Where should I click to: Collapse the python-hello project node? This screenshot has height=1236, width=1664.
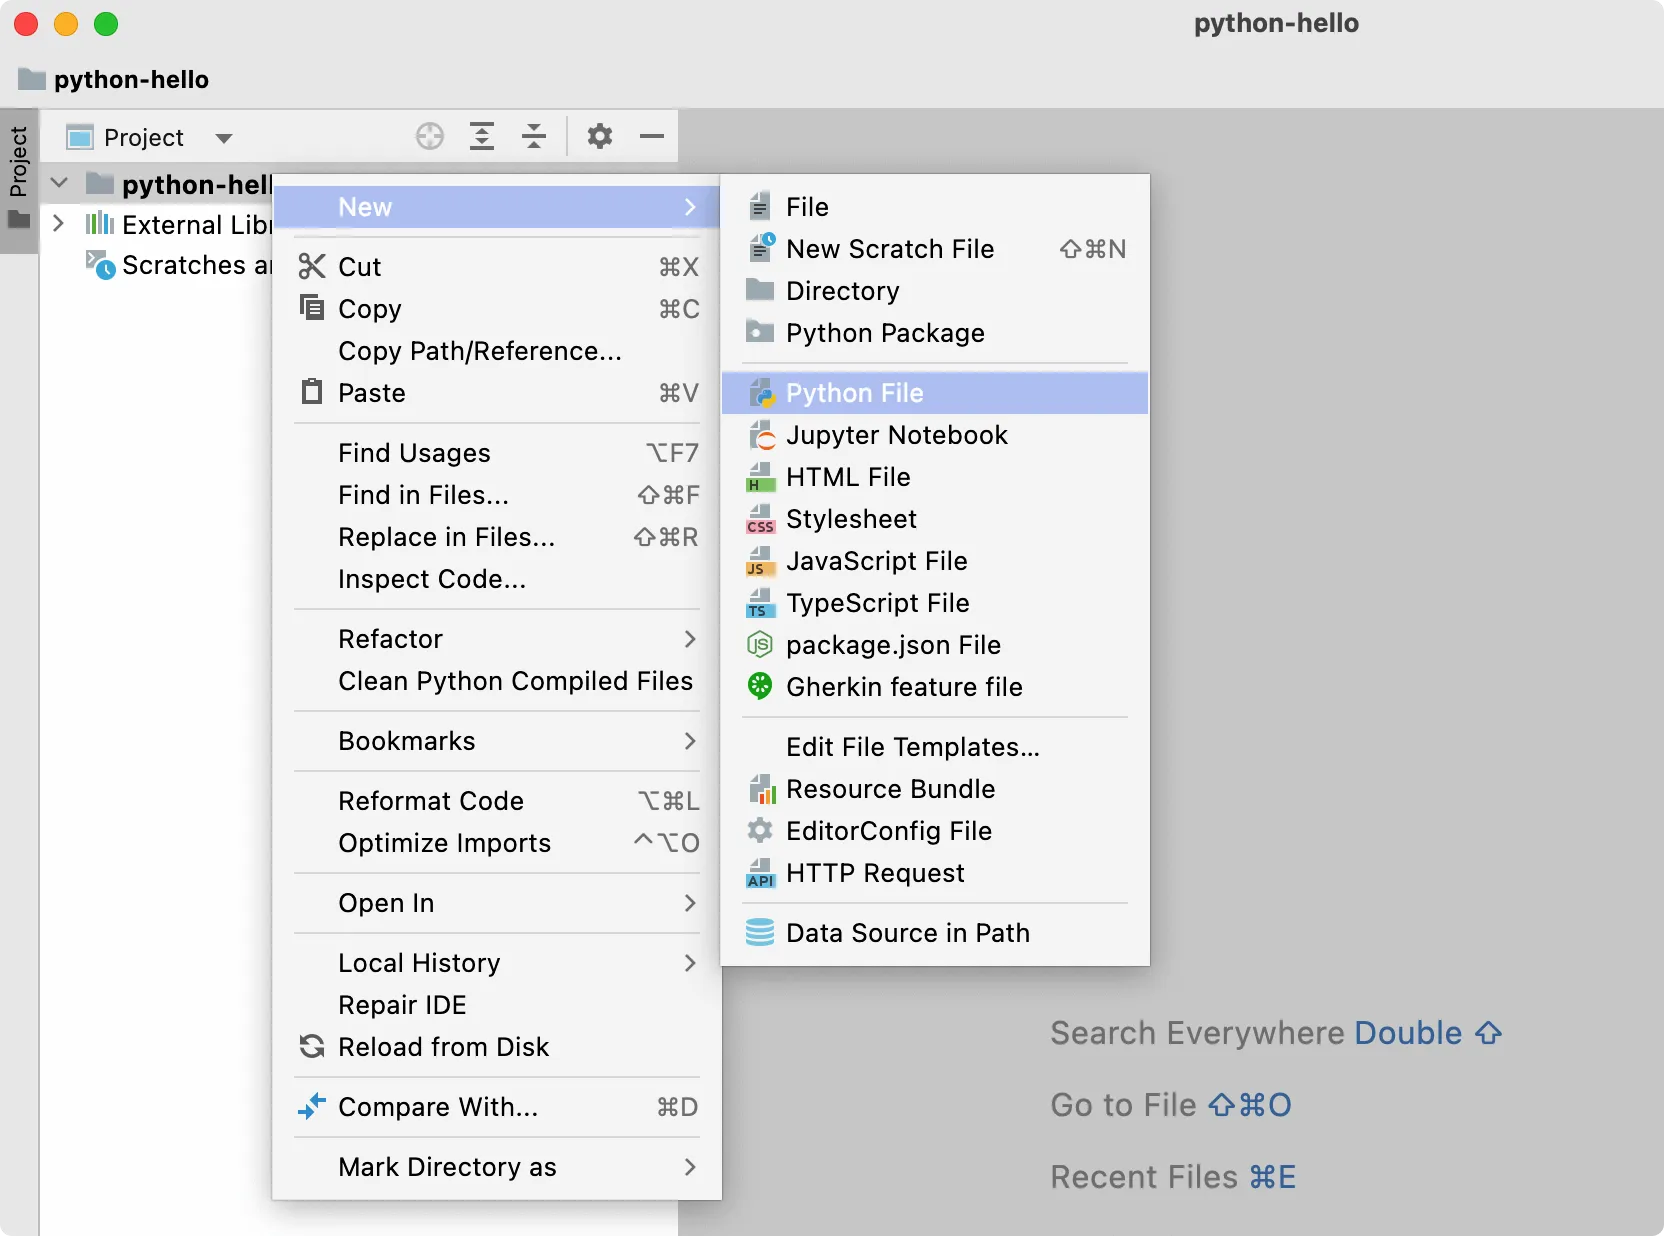coord(59,183)
